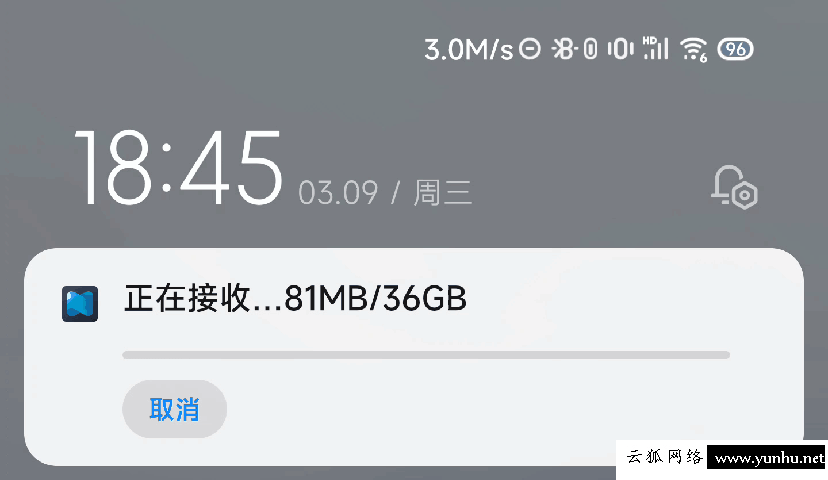Screen dimensions: 828x480
Task: Tap the battery 96 indicator
Action: [736, 49]
